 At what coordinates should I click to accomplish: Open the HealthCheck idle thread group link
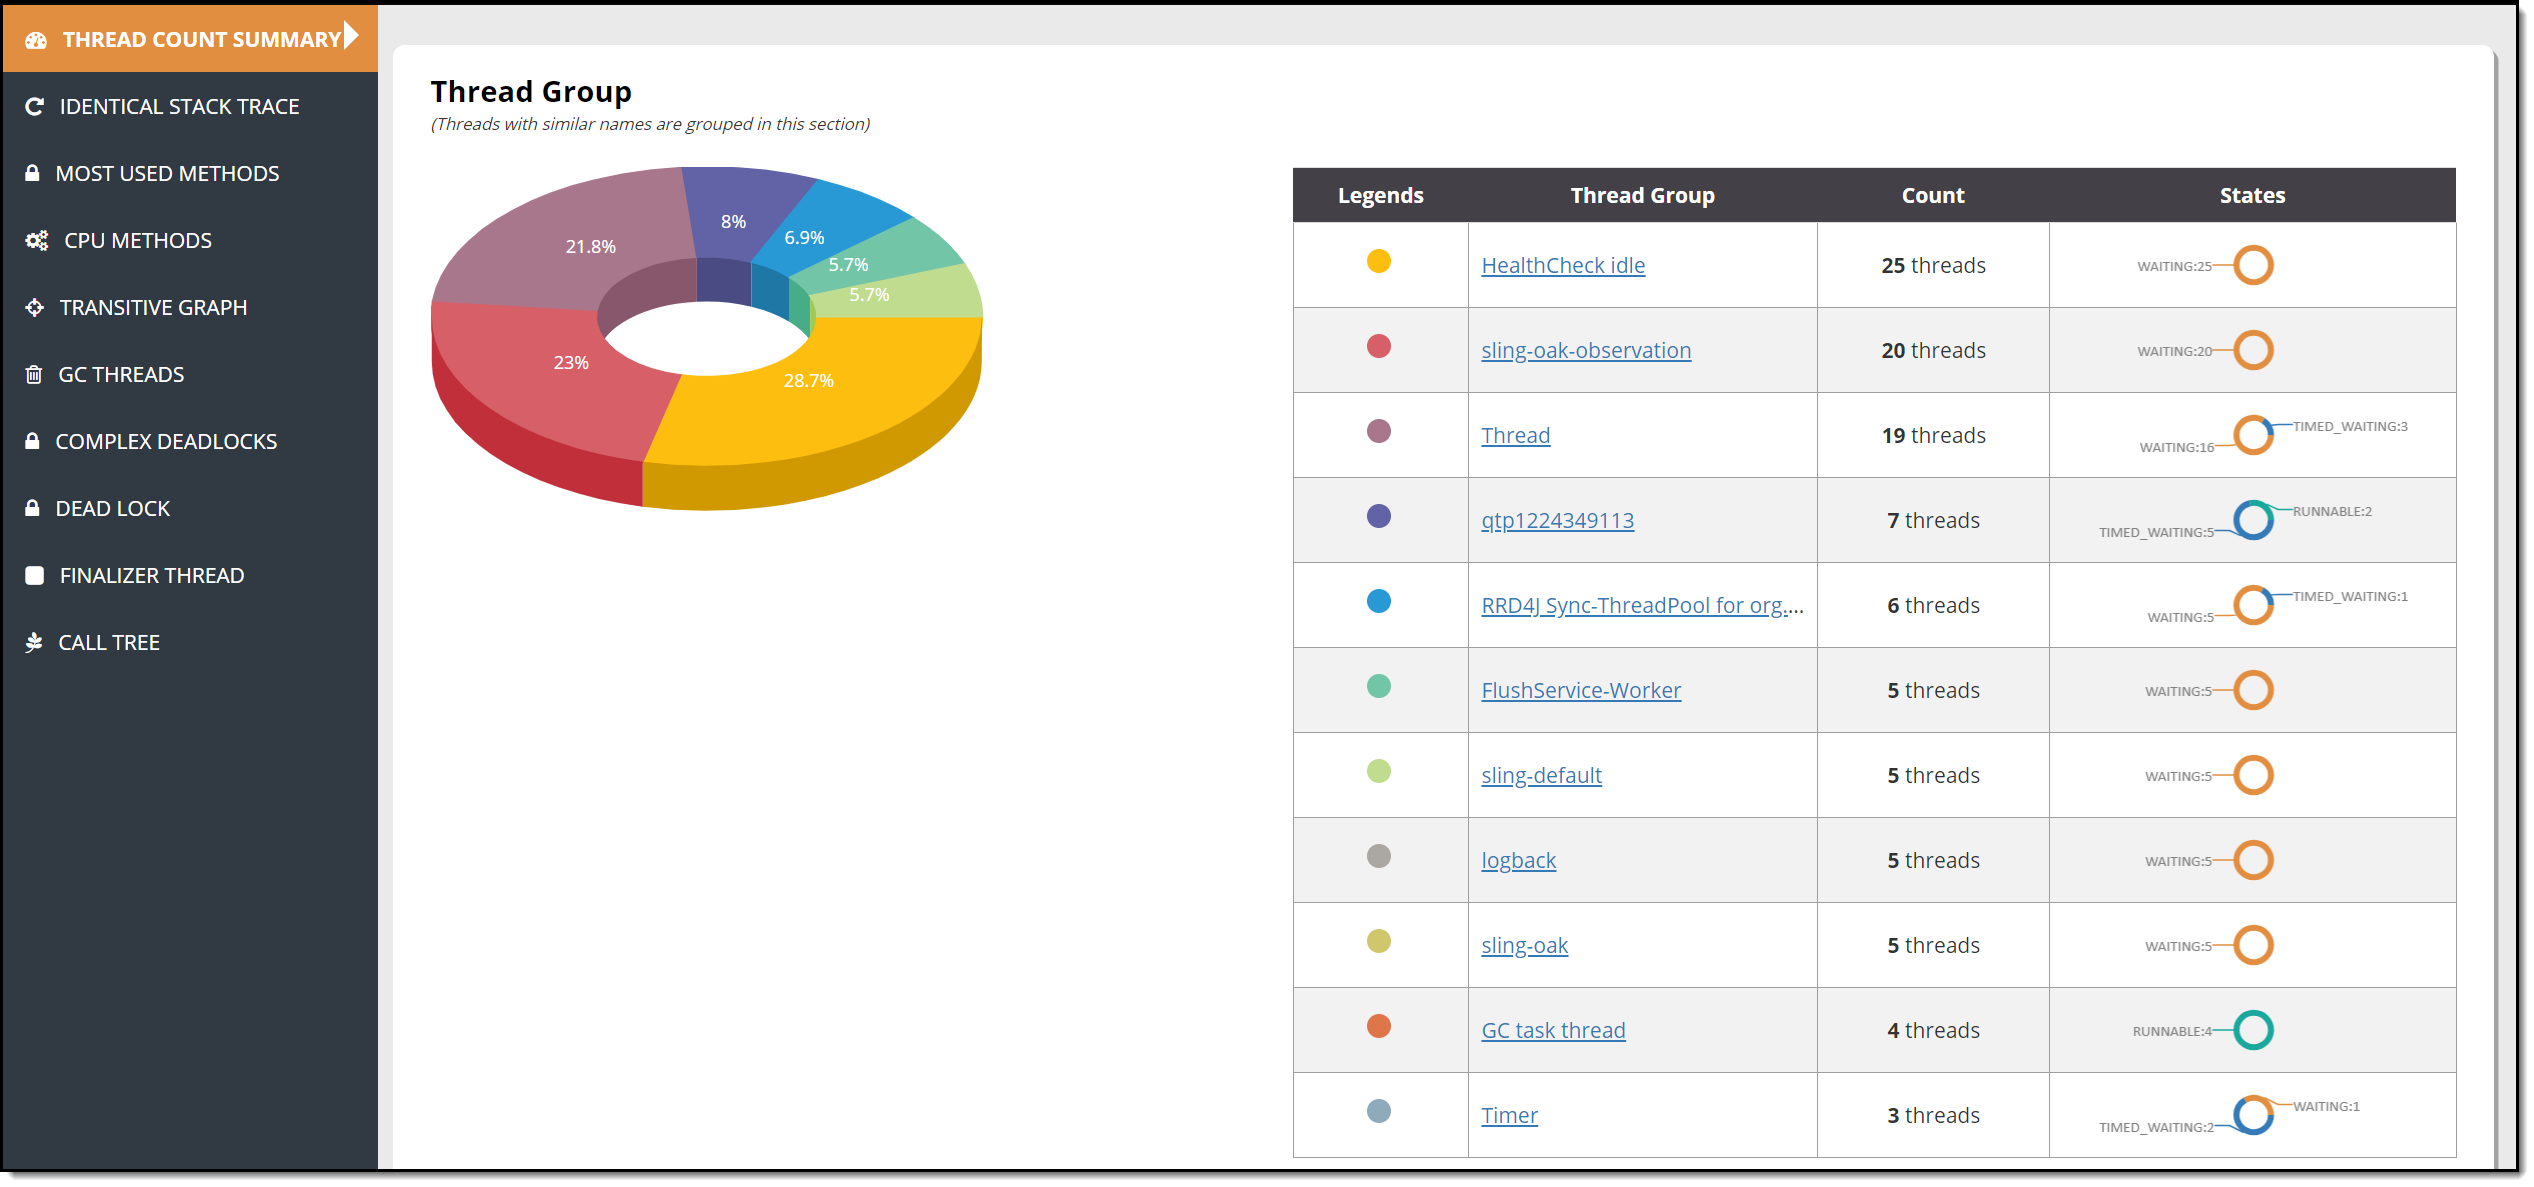coord(1562,266)
